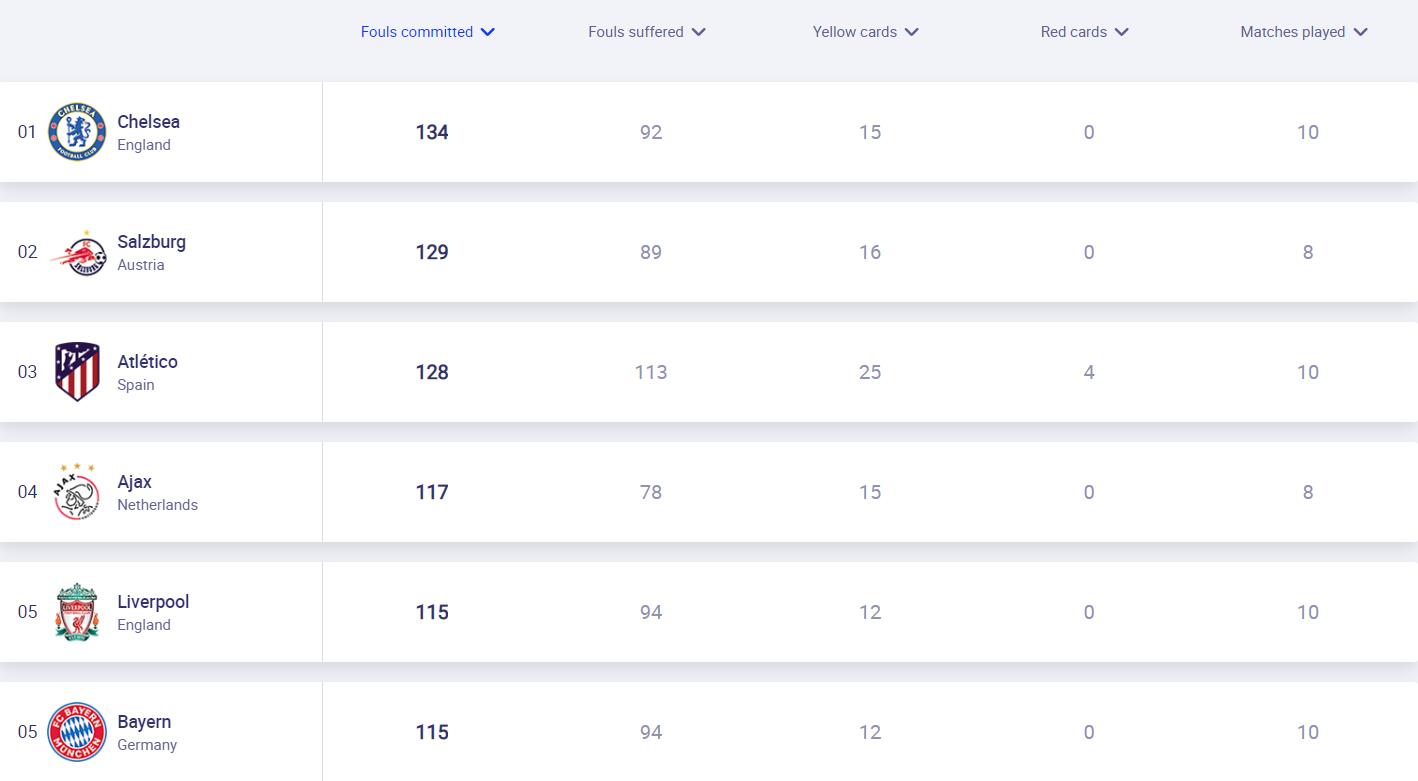Select Liverpool's 12 yellow cards value
This screenshot has height=781, width=1418.
pyautogui.click(x=870, y=612)
